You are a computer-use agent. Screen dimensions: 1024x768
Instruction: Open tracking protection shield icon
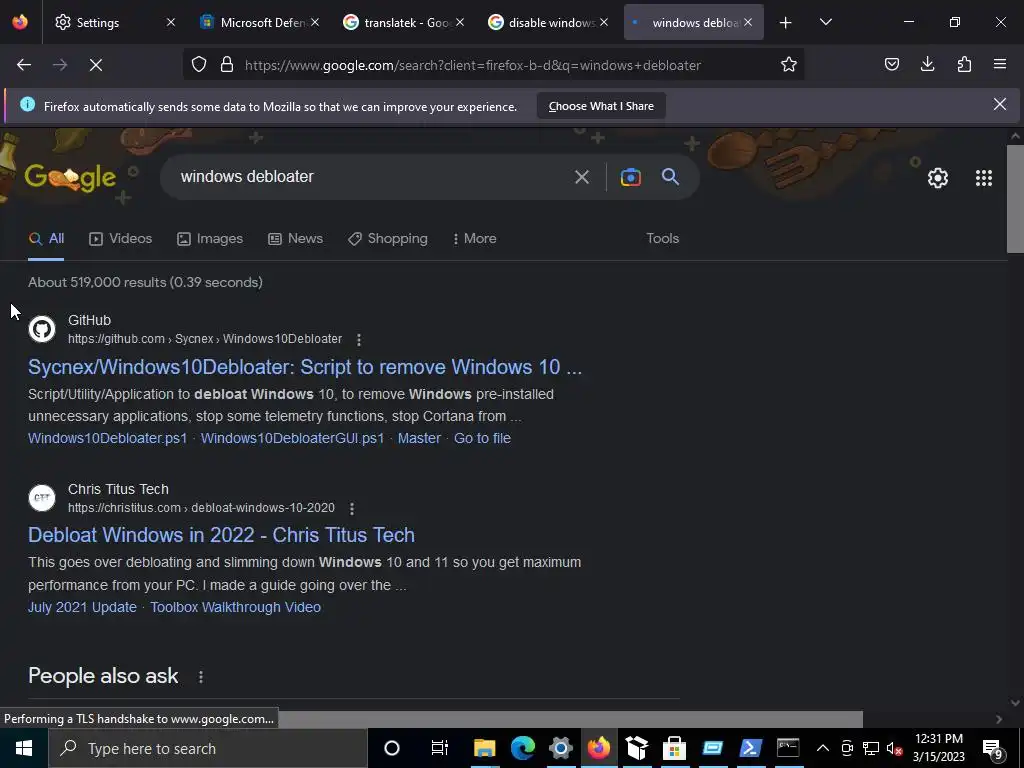pos(199,64)
